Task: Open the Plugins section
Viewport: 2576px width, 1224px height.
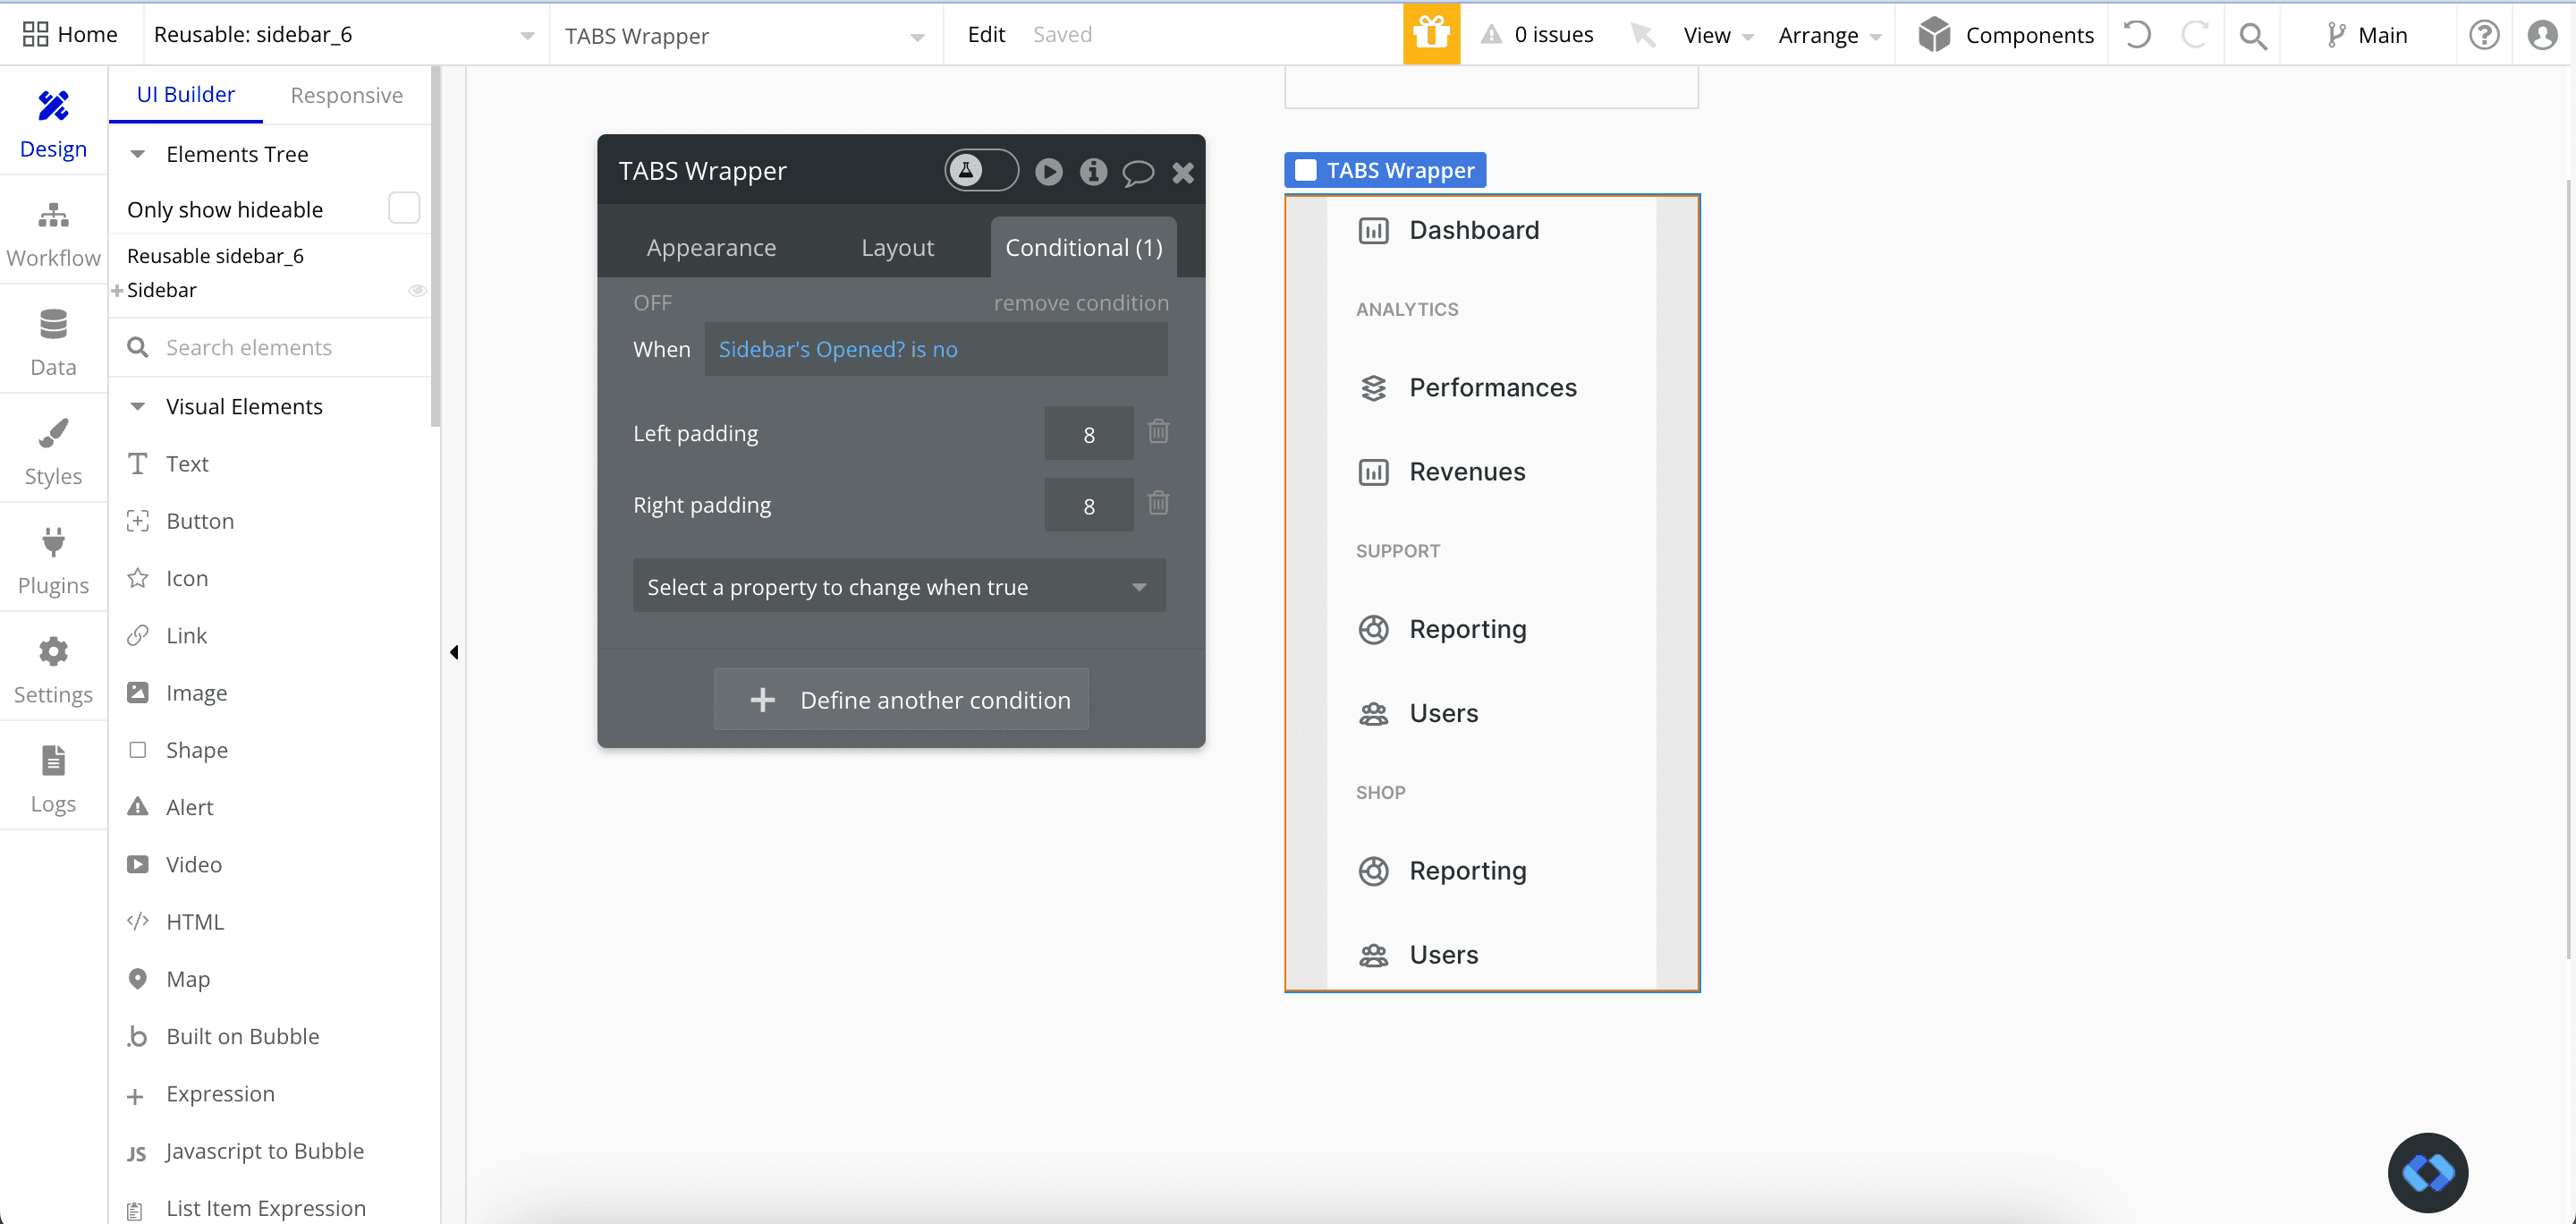Action: [x=53, y=561]
